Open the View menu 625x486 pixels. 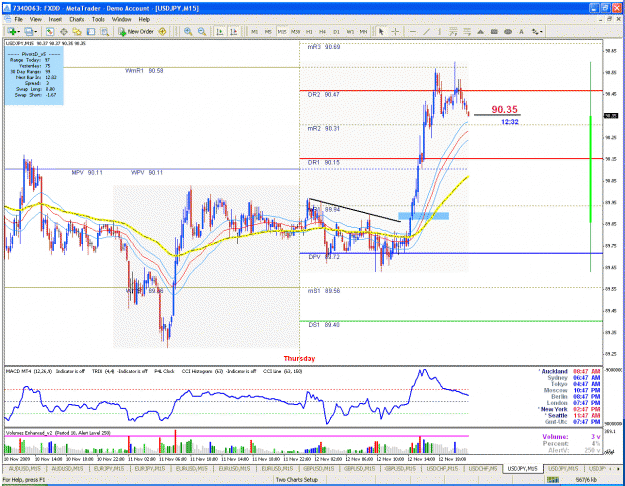click(35, 19)
